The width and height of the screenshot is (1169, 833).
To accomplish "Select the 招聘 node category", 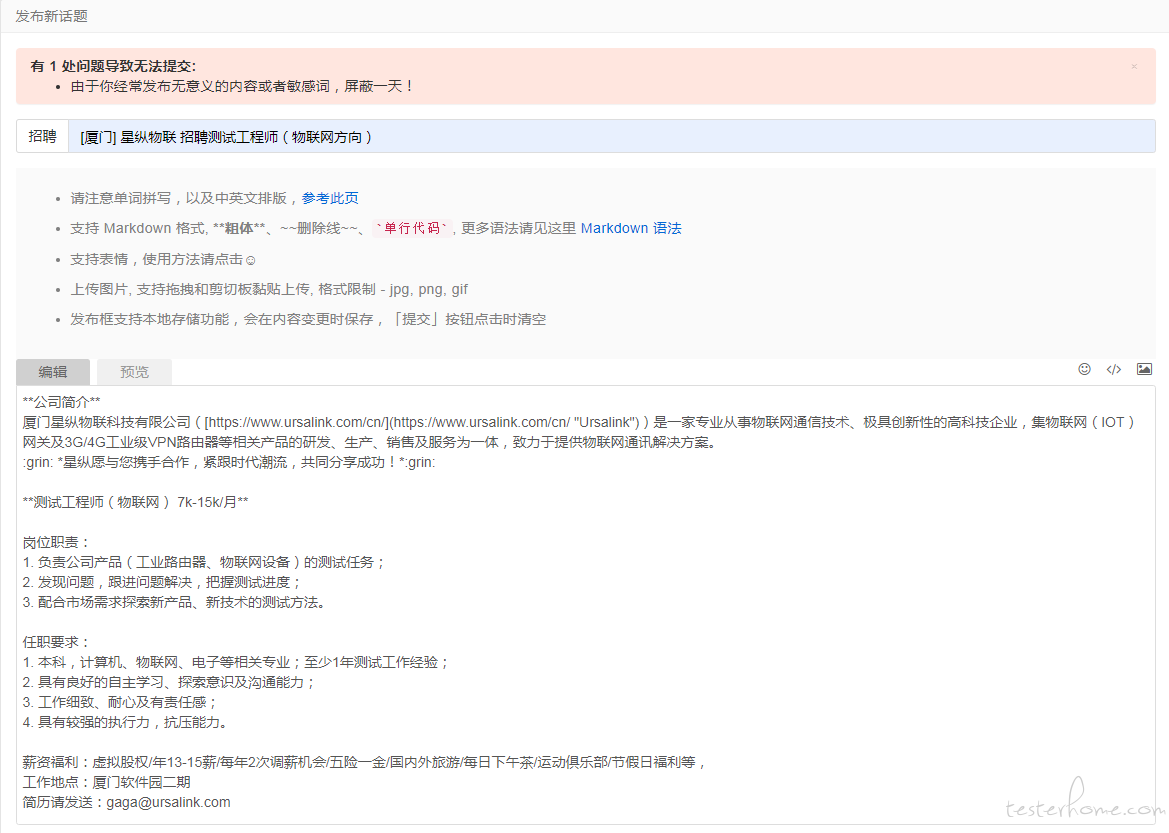I will [x=42, y=136].
